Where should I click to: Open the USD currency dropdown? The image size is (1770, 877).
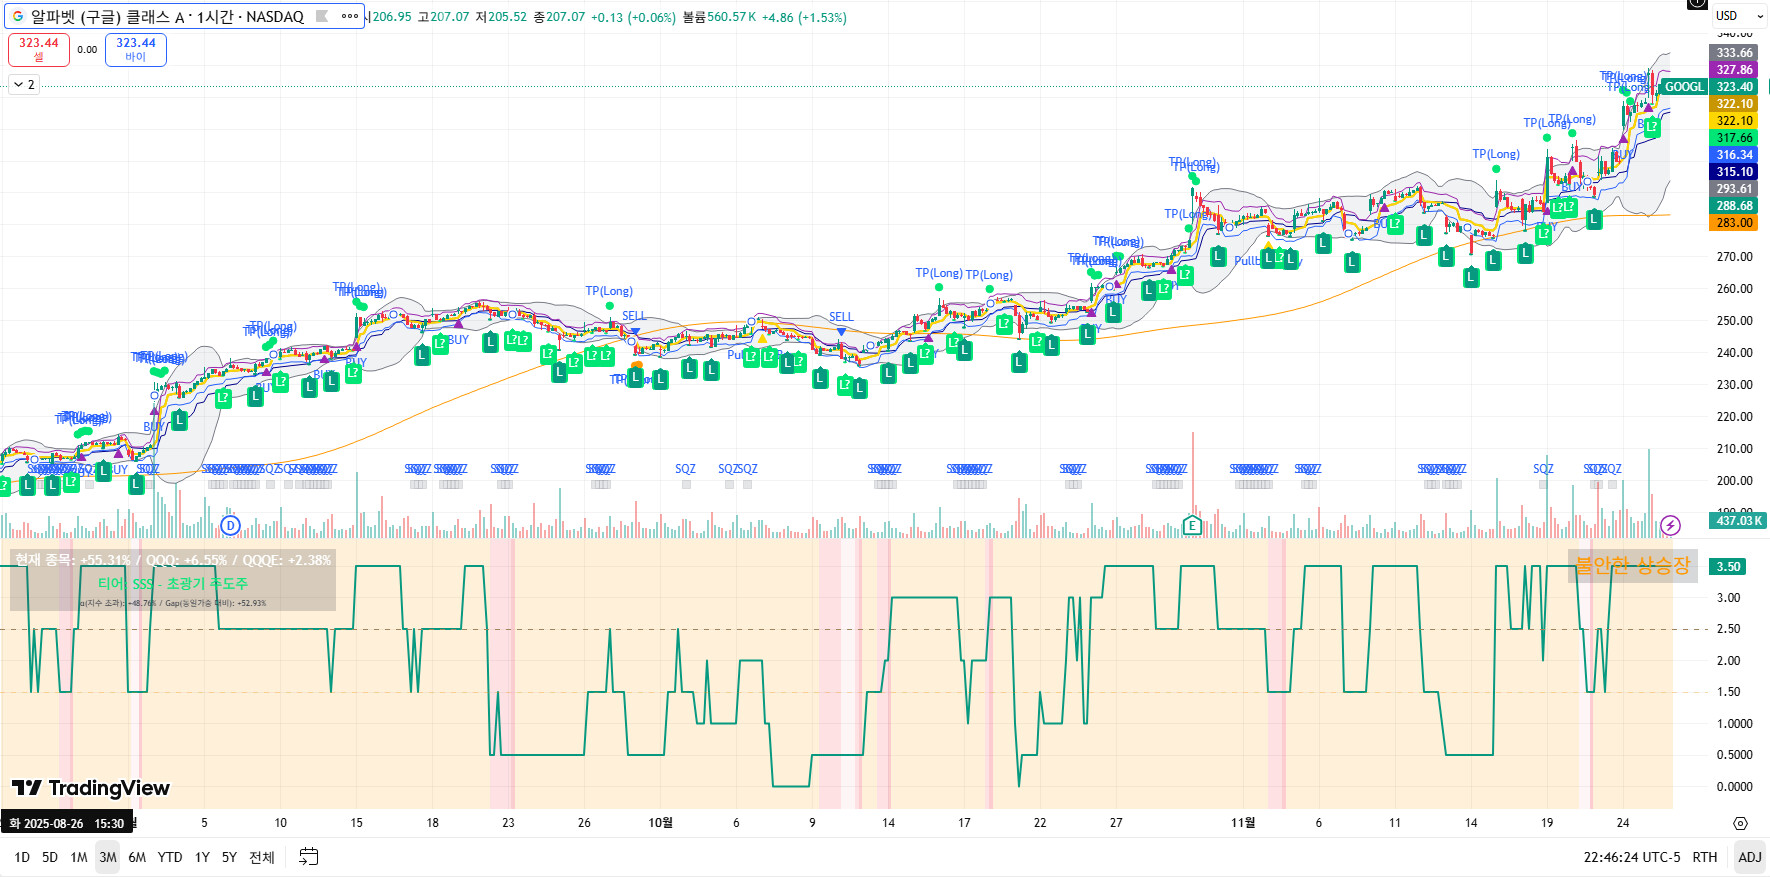[x=1739, y=16]
